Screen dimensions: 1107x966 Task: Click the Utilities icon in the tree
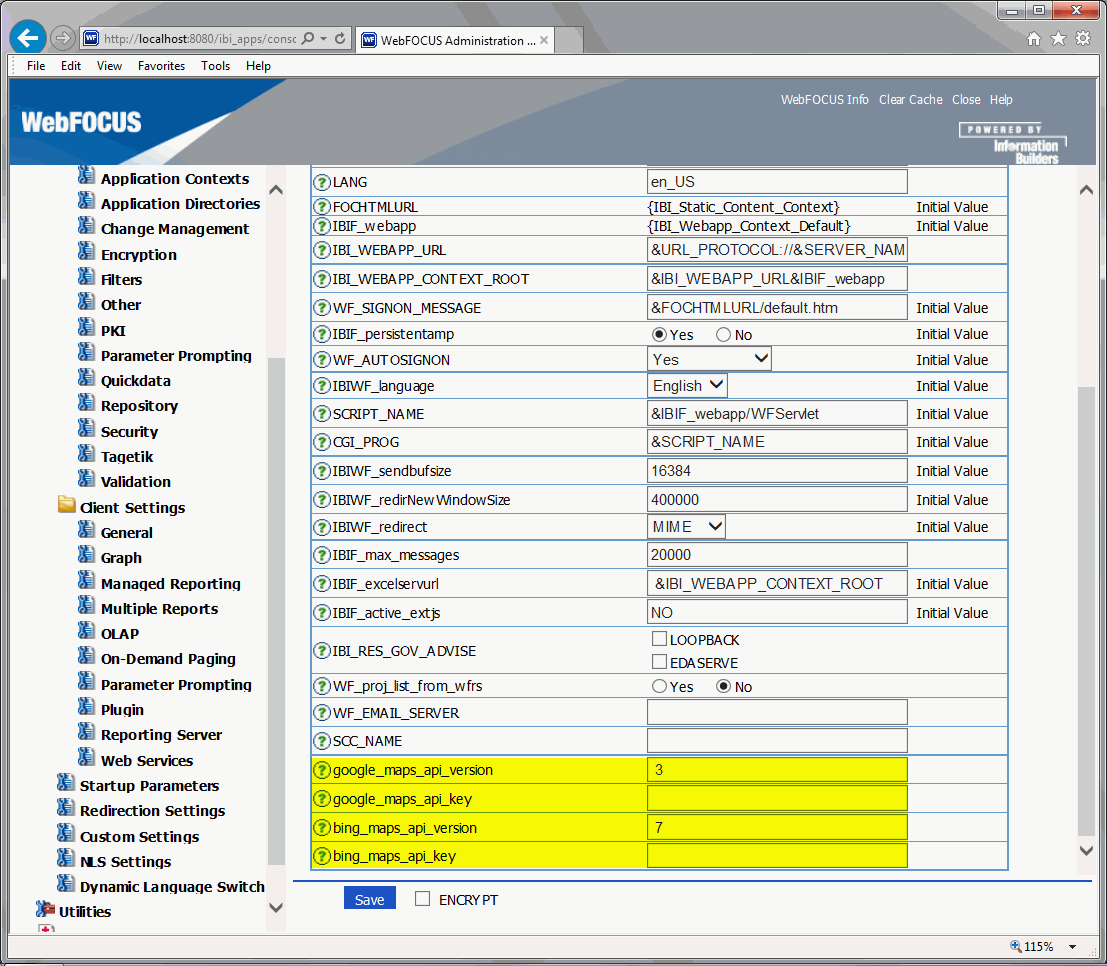(45, 909)
